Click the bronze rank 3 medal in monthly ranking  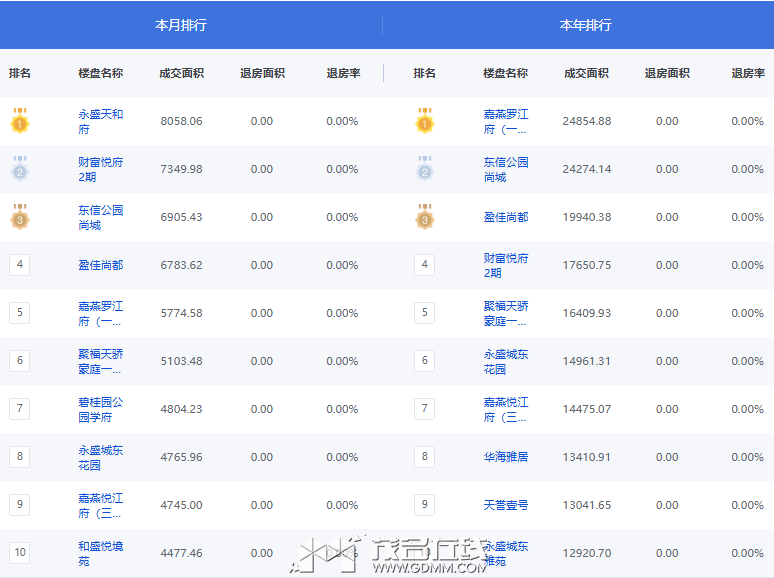19,217
